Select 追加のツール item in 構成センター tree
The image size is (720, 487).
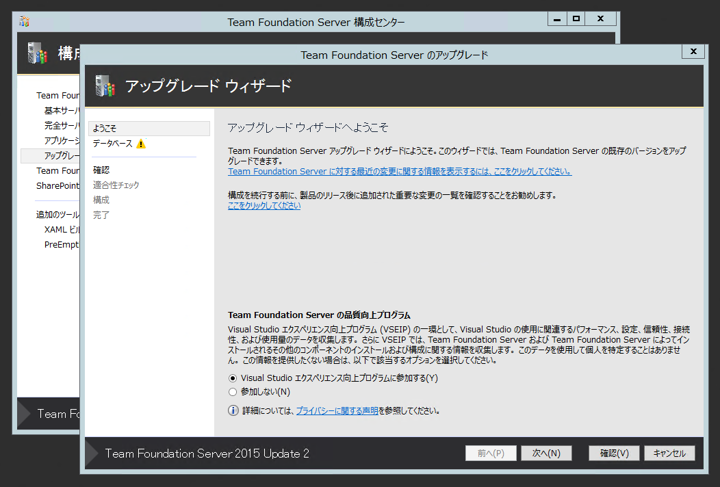pos(58,214)
